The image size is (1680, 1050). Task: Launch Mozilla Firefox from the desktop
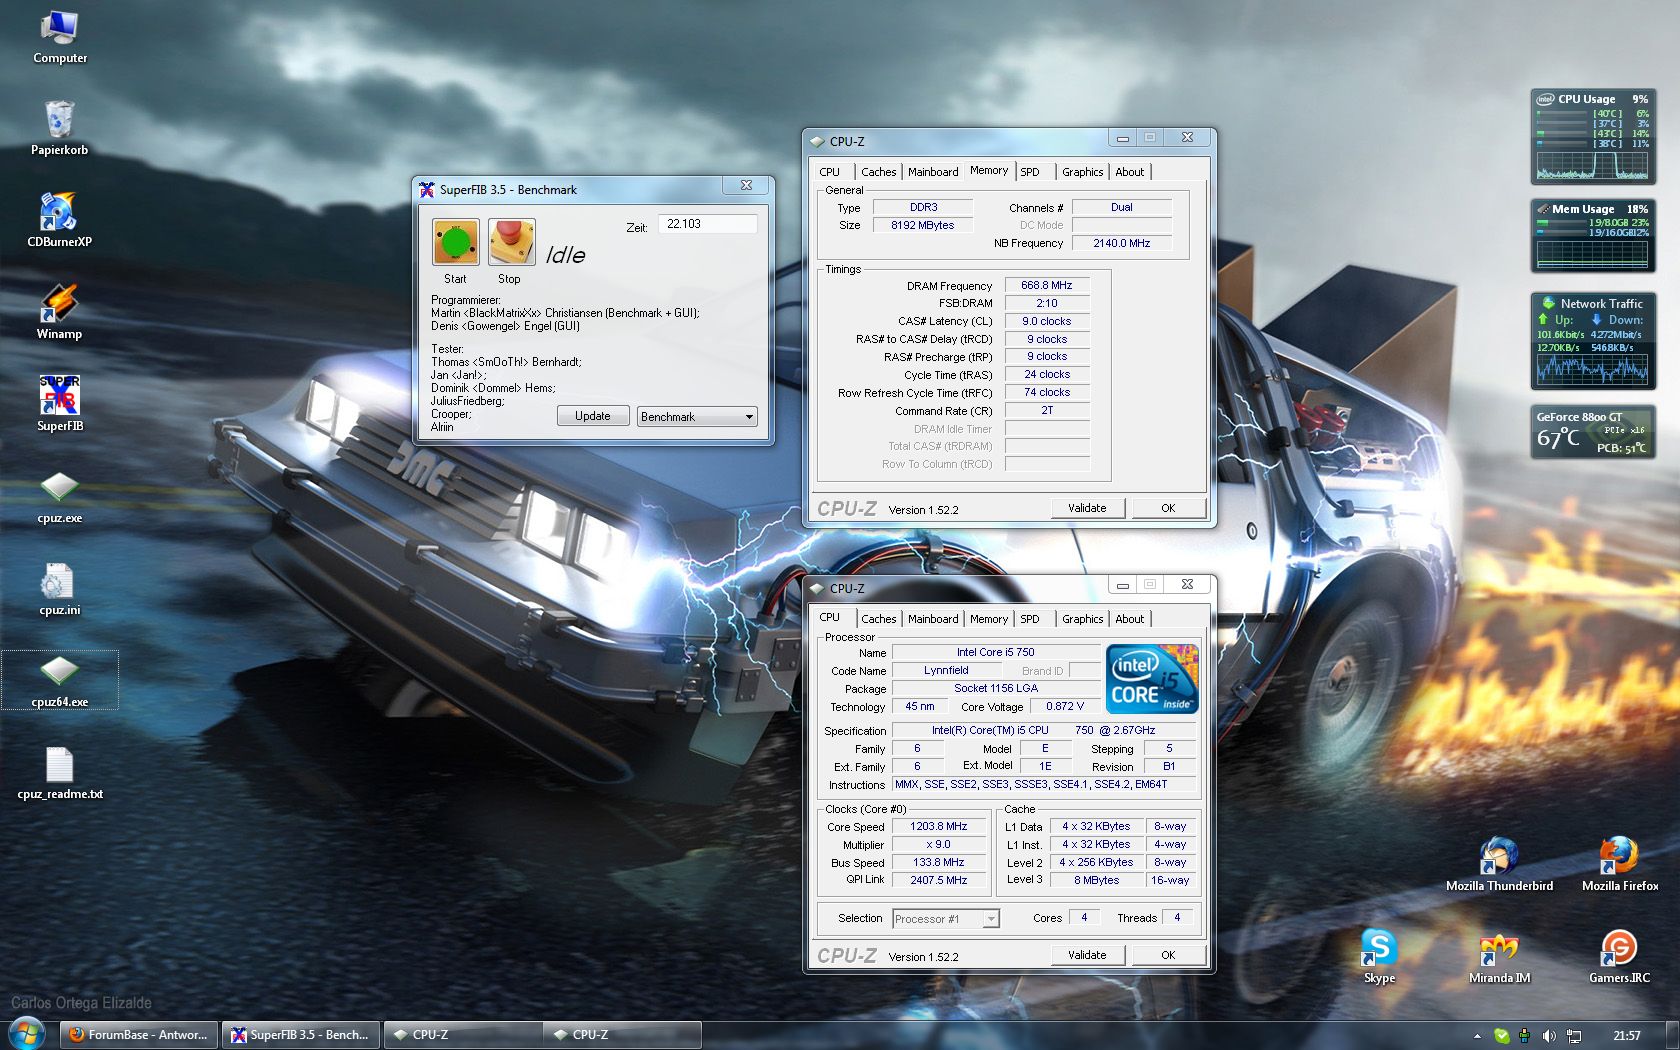[1619, 864]
